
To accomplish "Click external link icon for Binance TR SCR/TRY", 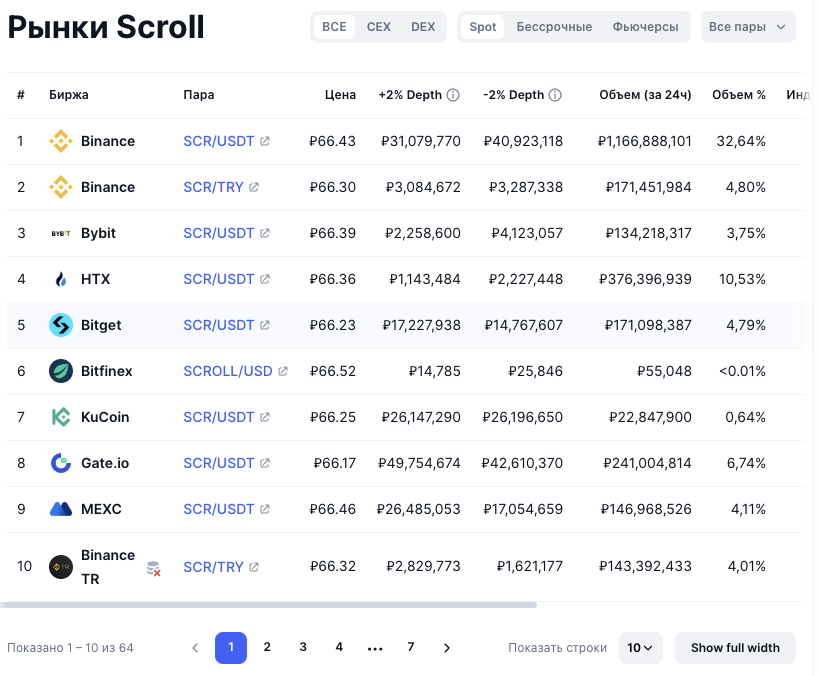I will (254, 567).
